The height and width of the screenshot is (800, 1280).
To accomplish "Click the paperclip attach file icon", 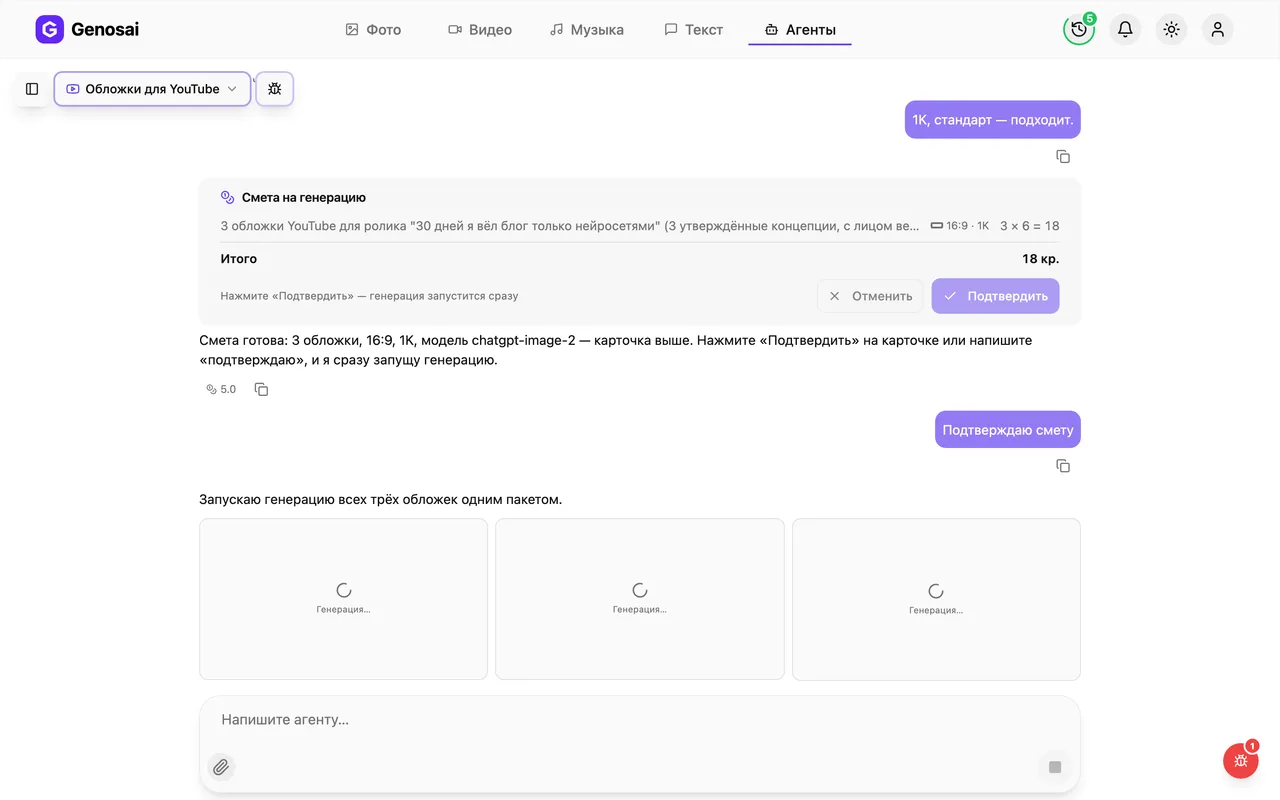I will (221, 767).
